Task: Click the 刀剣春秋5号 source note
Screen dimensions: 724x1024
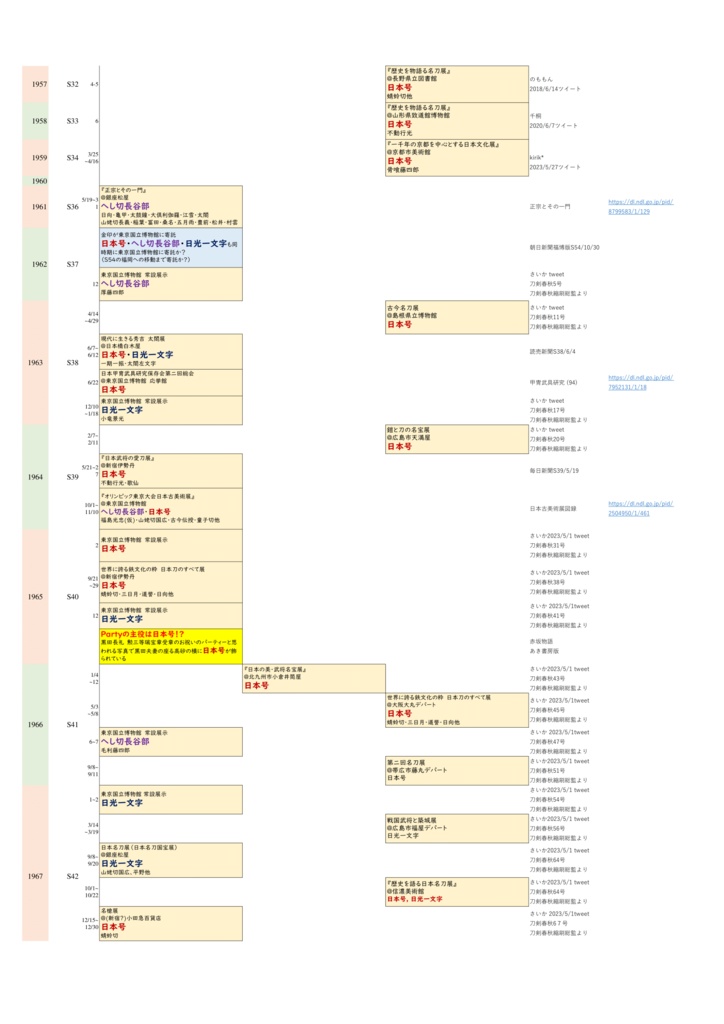Action: (x=545, y=284)
